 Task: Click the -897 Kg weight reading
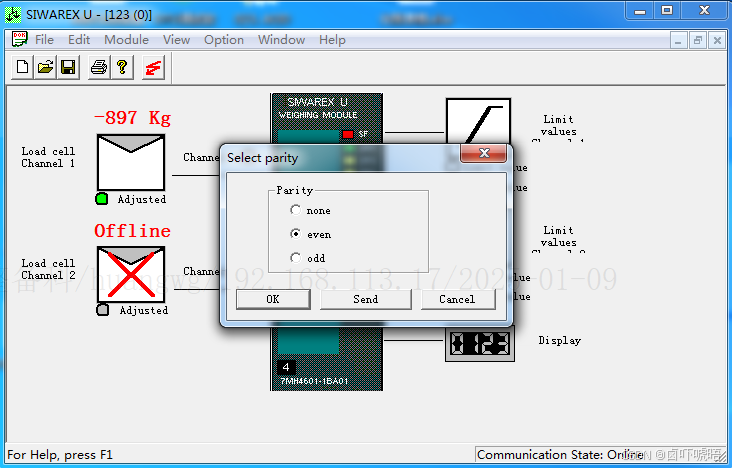(x=133, y=118)
